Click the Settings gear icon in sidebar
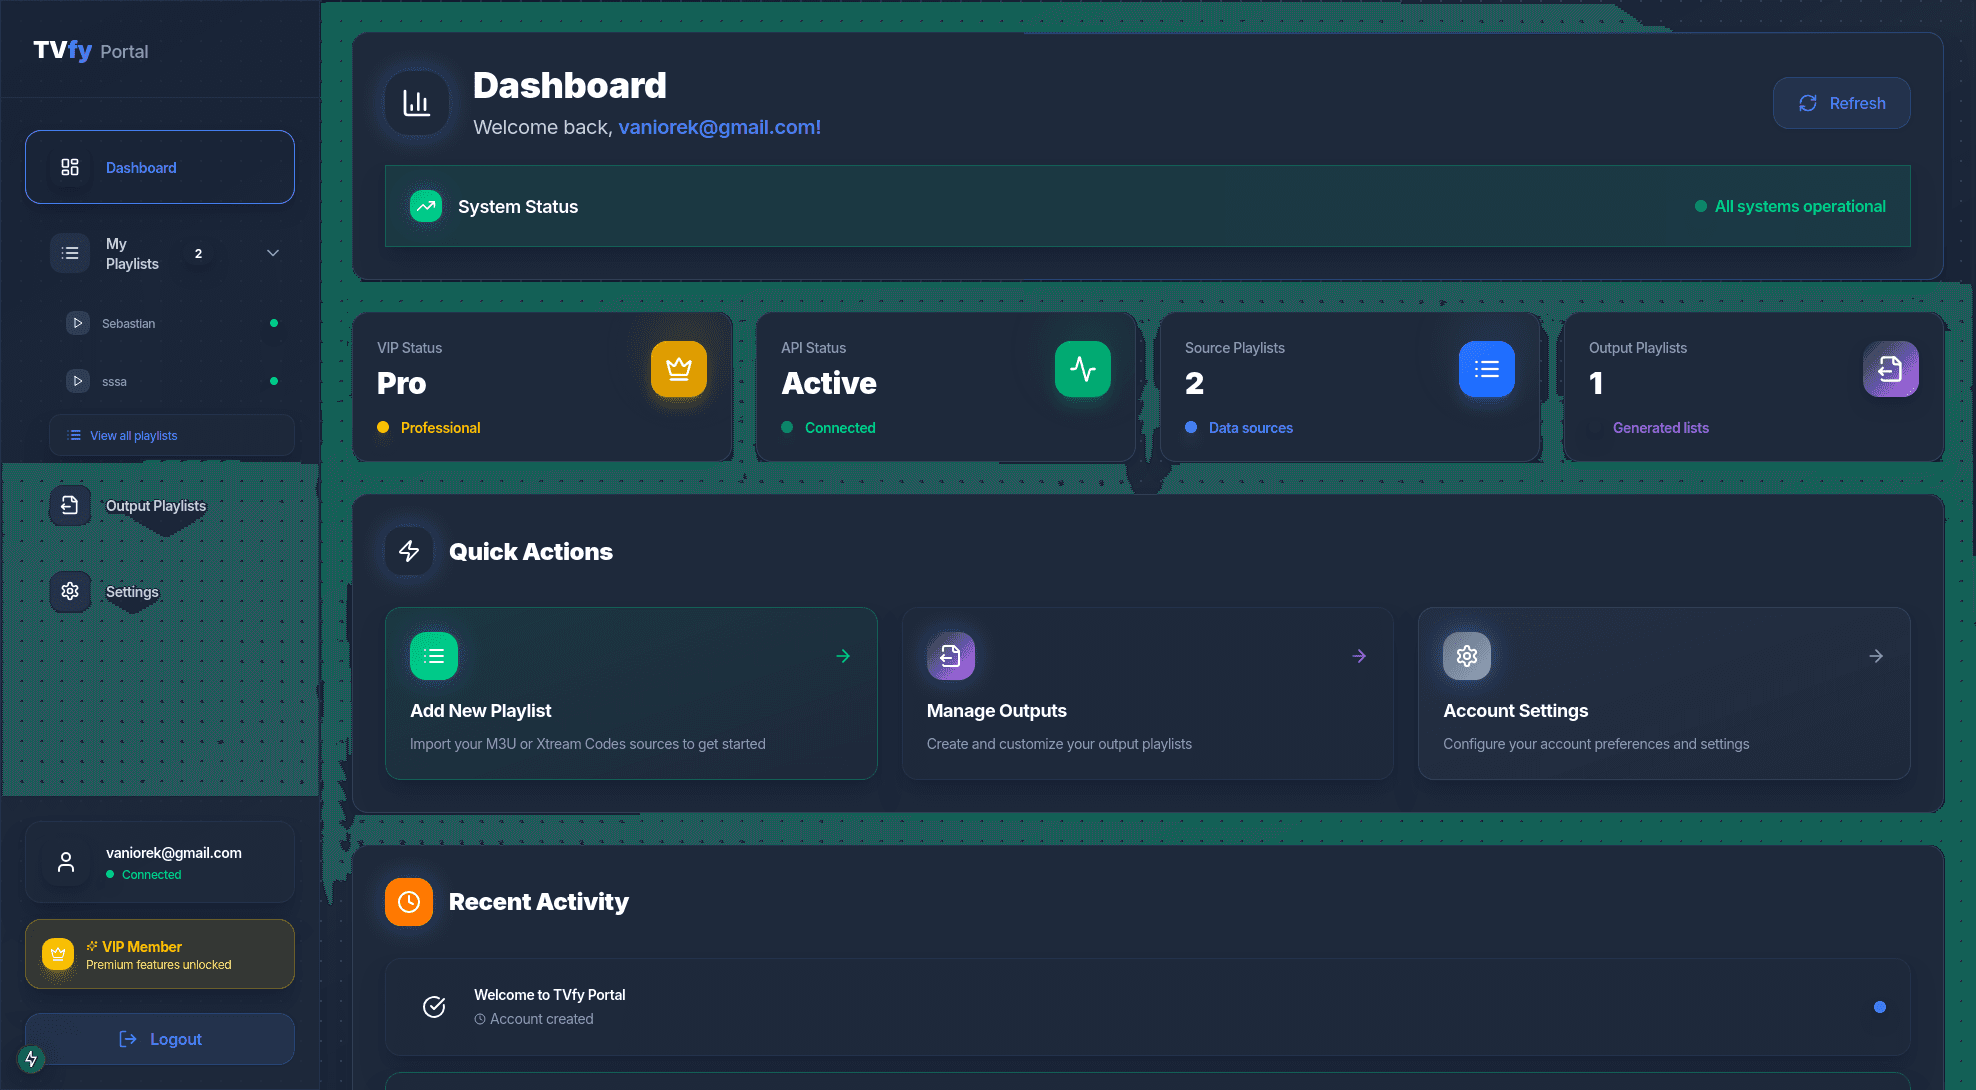 pos(70,591)
